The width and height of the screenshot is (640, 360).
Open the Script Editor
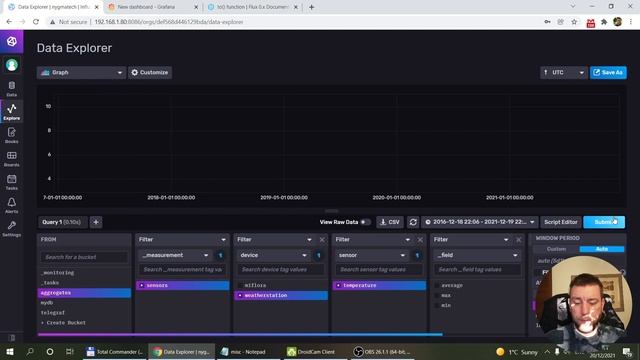(560, 222)
